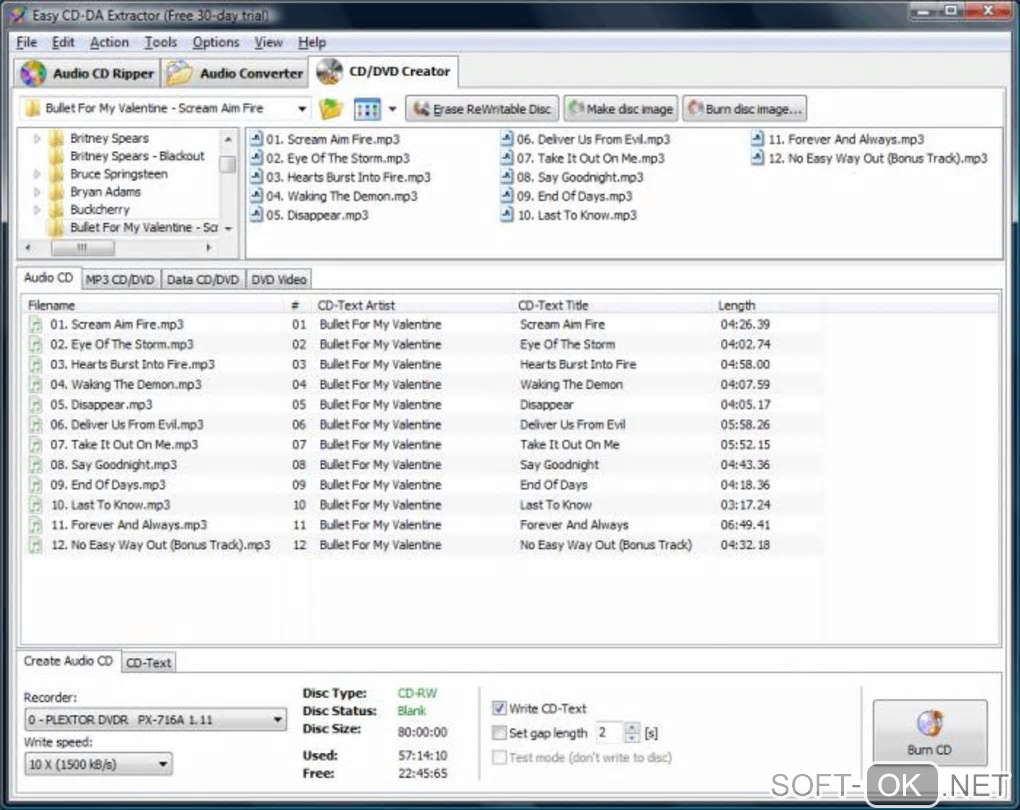
Task: Click the Audio CD Ripper disc icon
Action: pyautogui.click(x=33, y=74)
